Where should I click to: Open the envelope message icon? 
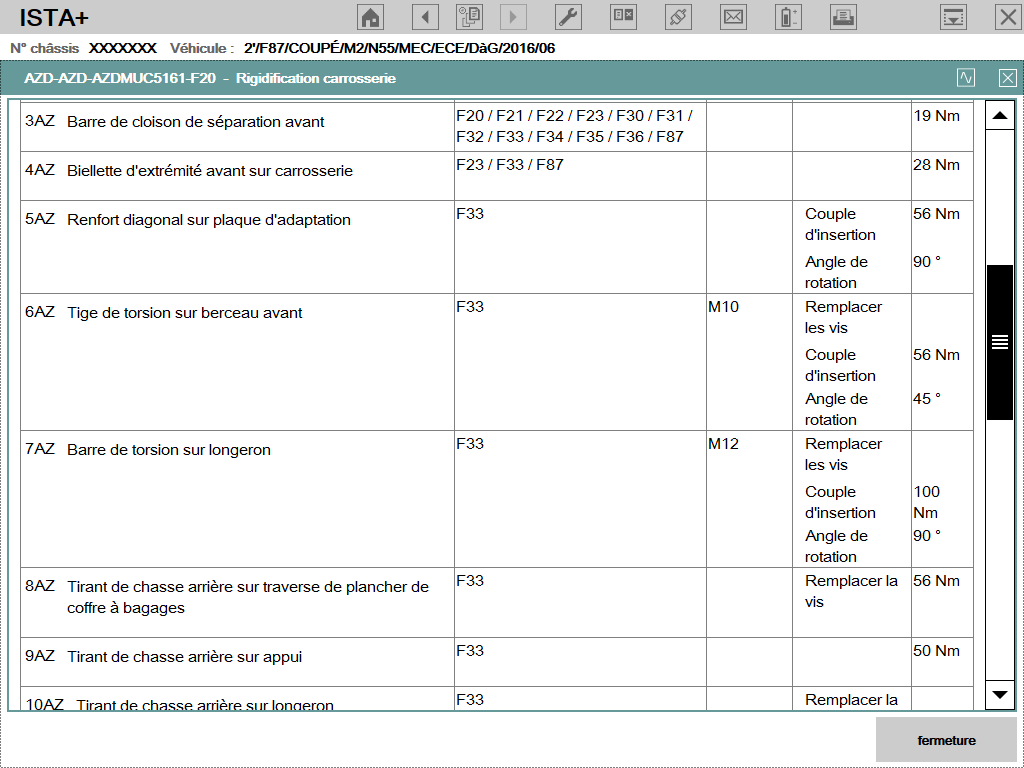pos(733,17)
